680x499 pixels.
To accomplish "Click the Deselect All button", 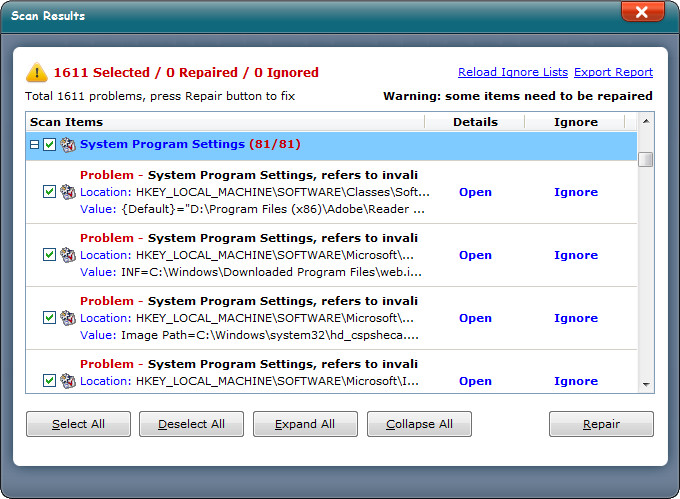I will (x=191, y=424).
